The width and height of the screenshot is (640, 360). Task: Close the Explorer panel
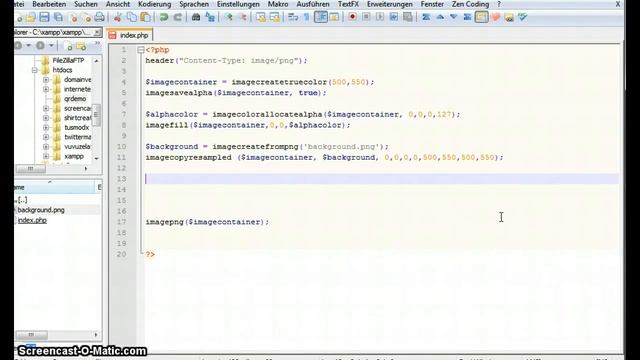(98, 32)
